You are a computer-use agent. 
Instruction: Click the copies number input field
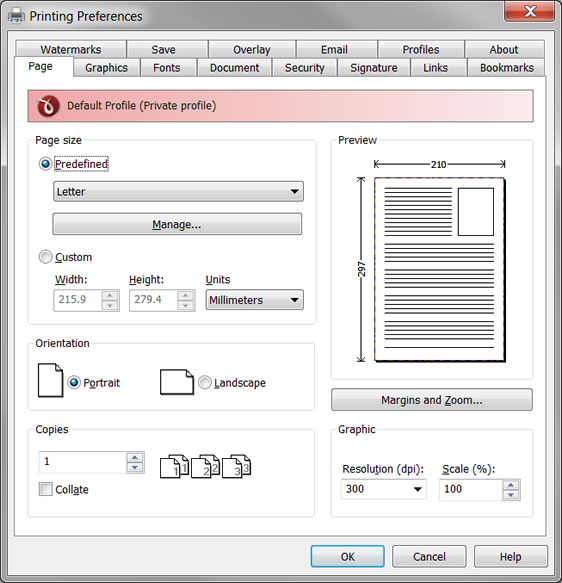(83, 462)
